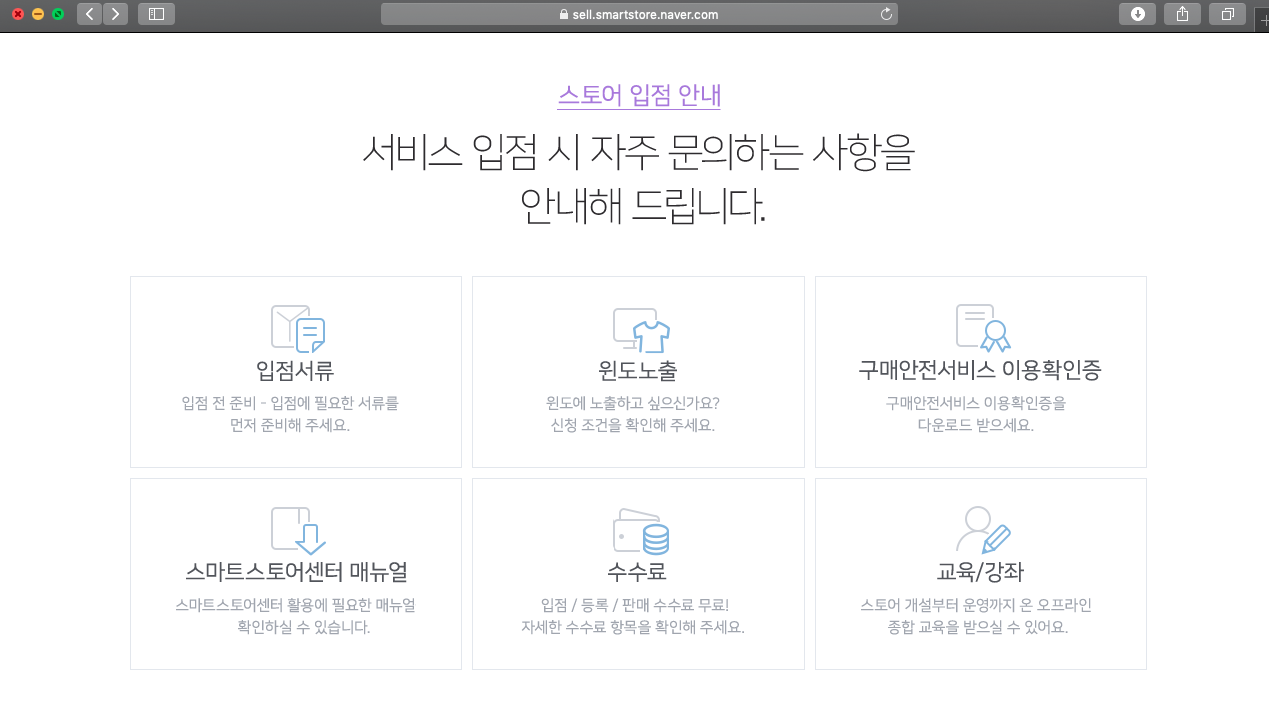The height and width of the screenshot is (701, 1269).
Task: Click the text '윈도에 노출하고 싶으신가요?'
Action: 633,403
